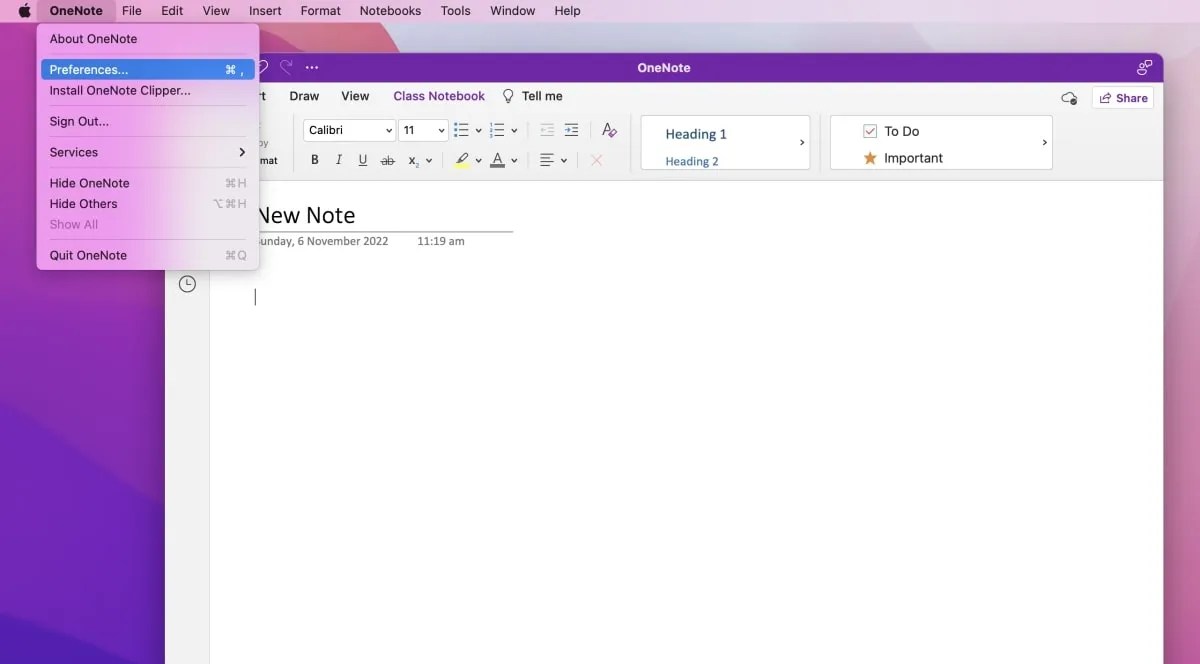Open the font size dropdown
The image size is (1200, 664).
[x=422, y=129]
